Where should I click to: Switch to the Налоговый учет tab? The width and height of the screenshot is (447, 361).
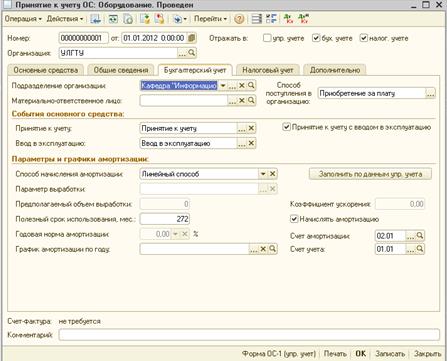tap(268, 70)
